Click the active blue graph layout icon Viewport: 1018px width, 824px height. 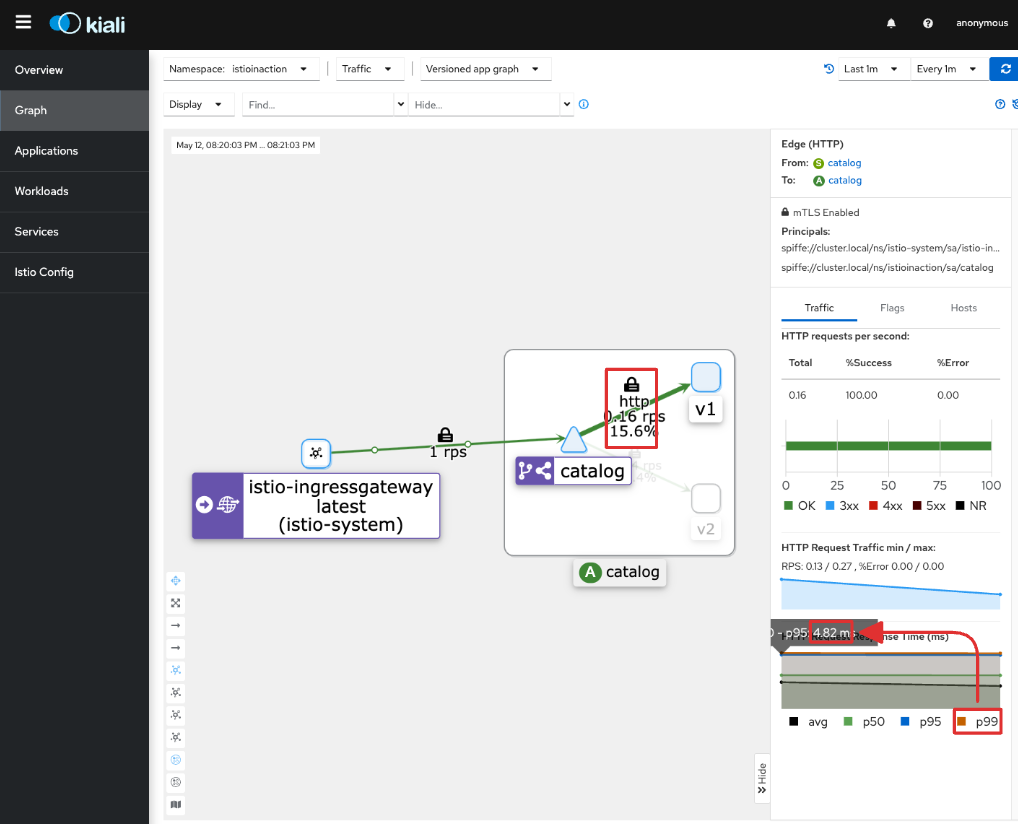coord(175,670)
